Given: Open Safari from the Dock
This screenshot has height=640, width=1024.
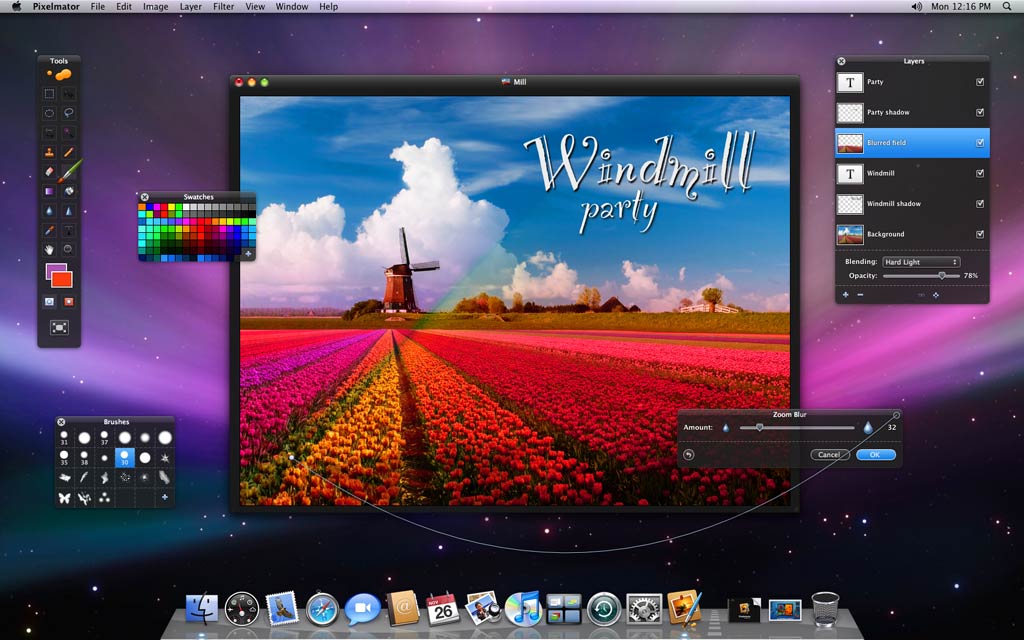Looking at the screenshot, I should [322, 608].
